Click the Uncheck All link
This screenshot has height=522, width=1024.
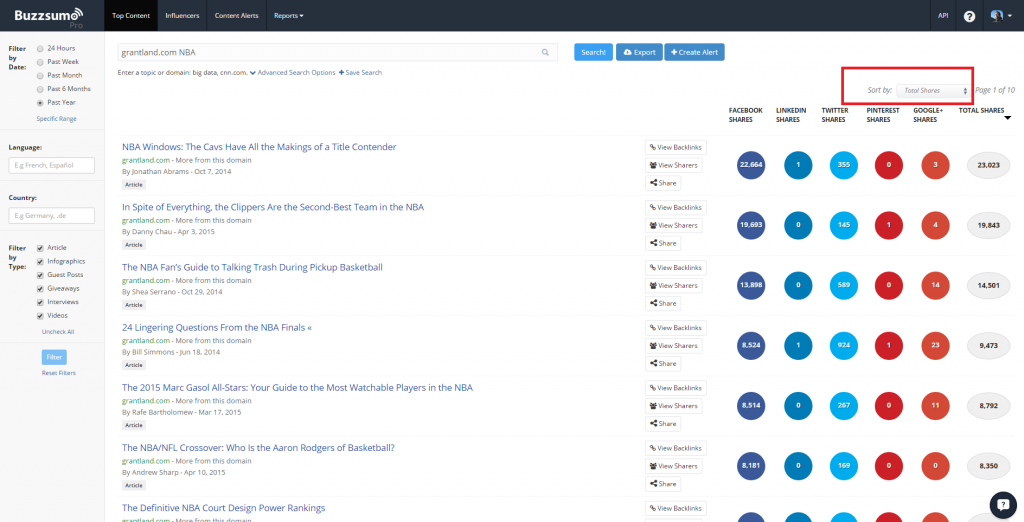click(58, 332)
